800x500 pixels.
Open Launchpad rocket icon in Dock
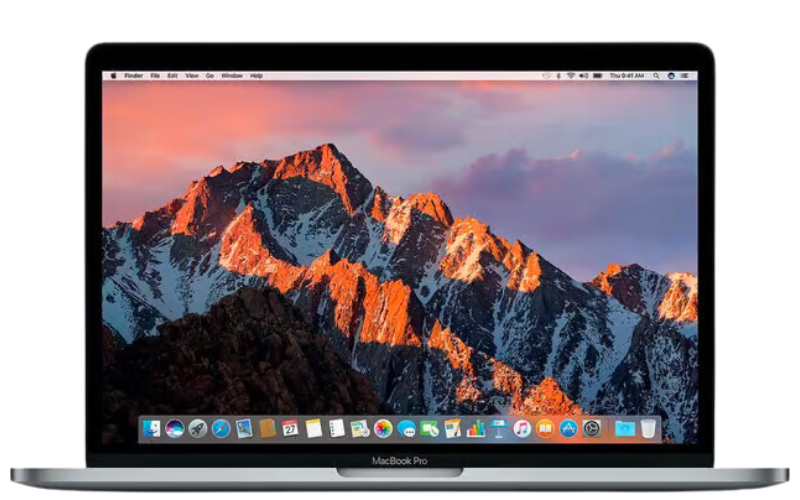pos(198,429)
